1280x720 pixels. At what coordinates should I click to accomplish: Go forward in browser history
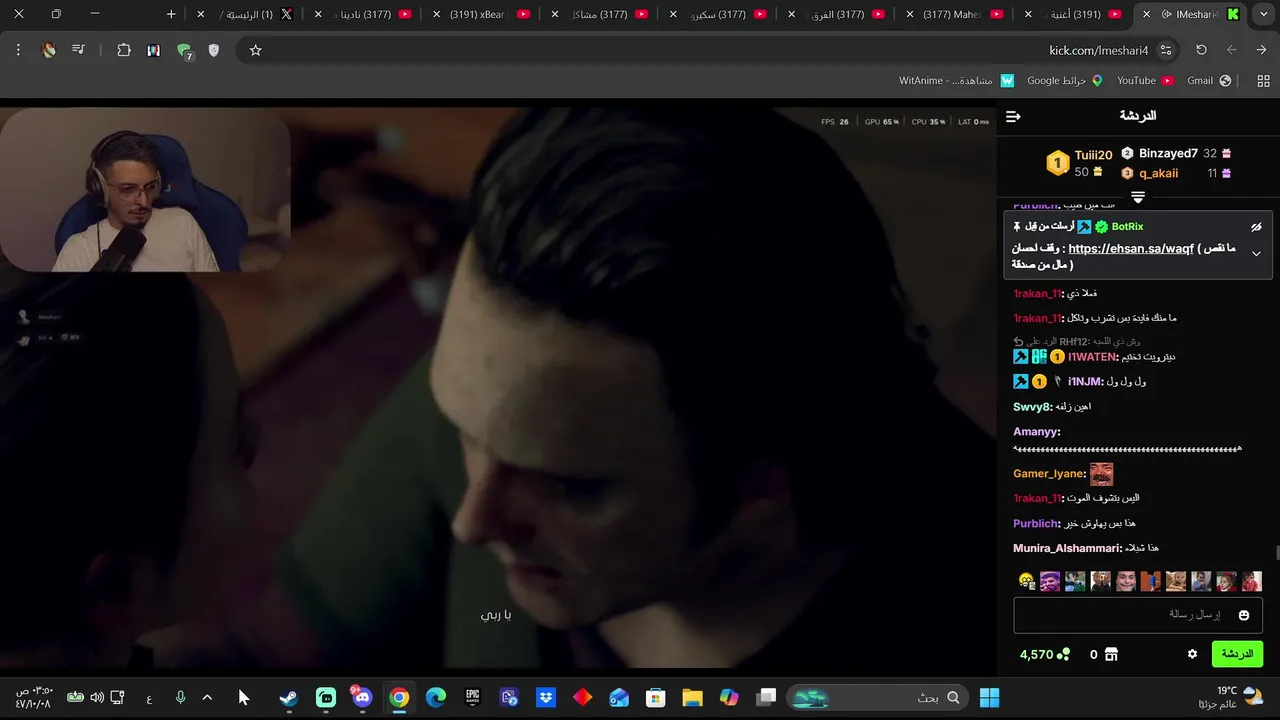click(1231, 50)
